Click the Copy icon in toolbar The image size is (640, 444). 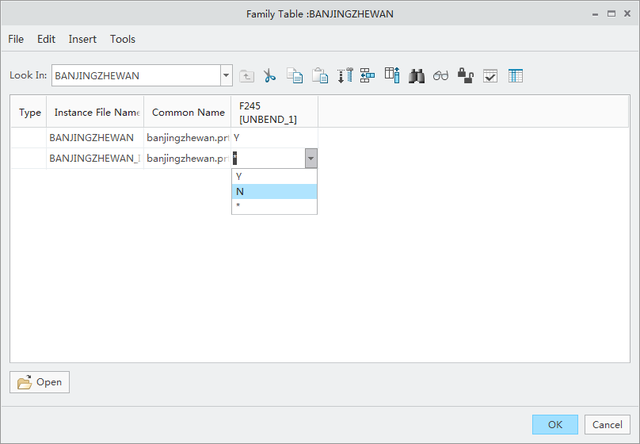coord(294,76)
